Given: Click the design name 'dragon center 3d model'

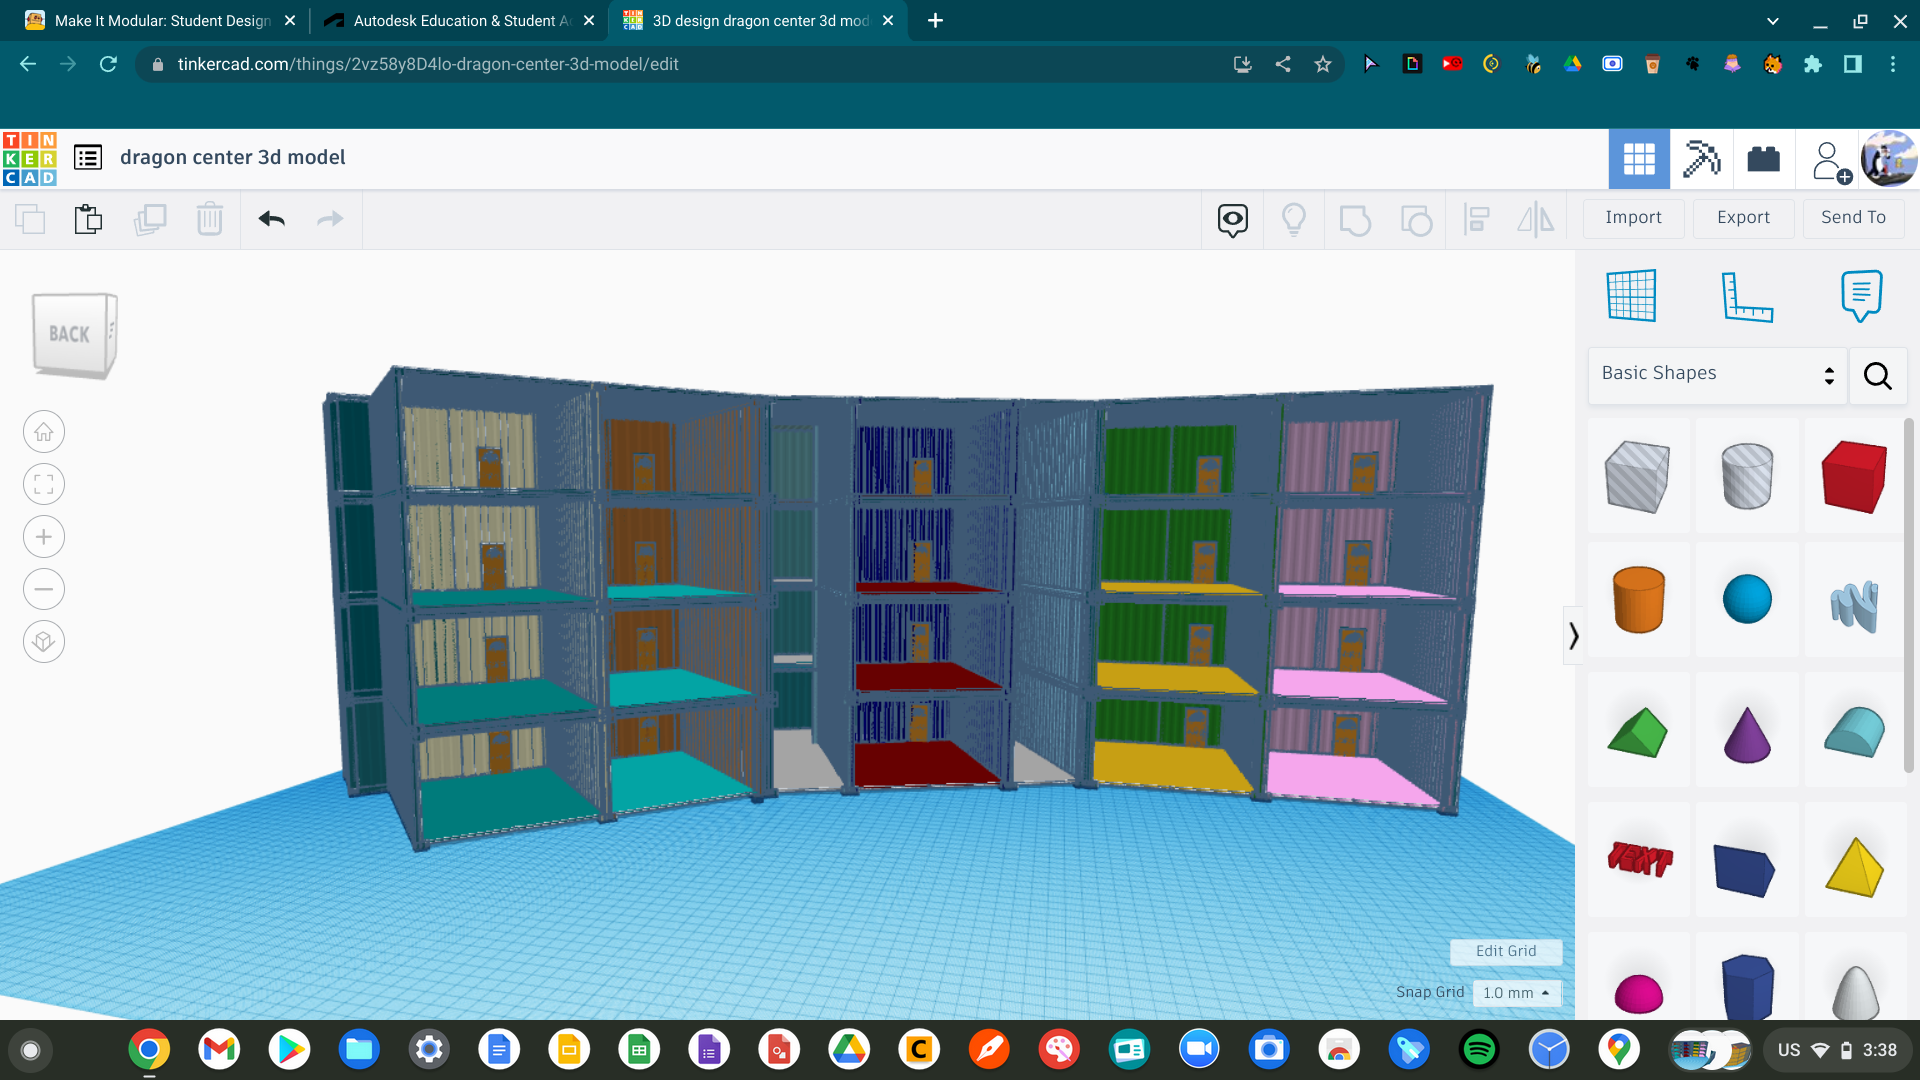Looking at the screenshot, I should (233, 157).
